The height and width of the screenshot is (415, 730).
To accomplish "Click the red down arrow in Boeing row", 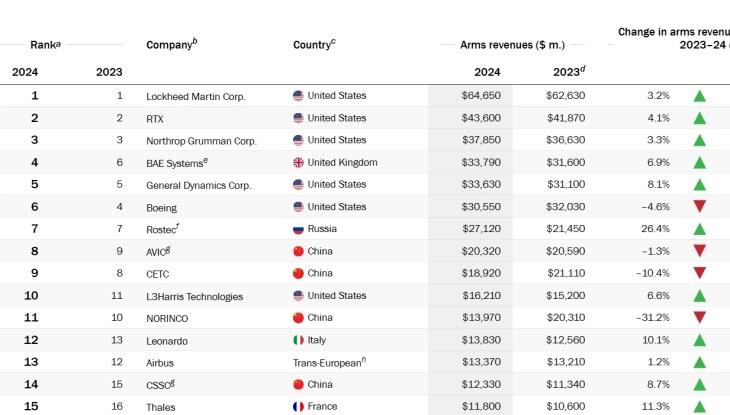I will (700, 207).
